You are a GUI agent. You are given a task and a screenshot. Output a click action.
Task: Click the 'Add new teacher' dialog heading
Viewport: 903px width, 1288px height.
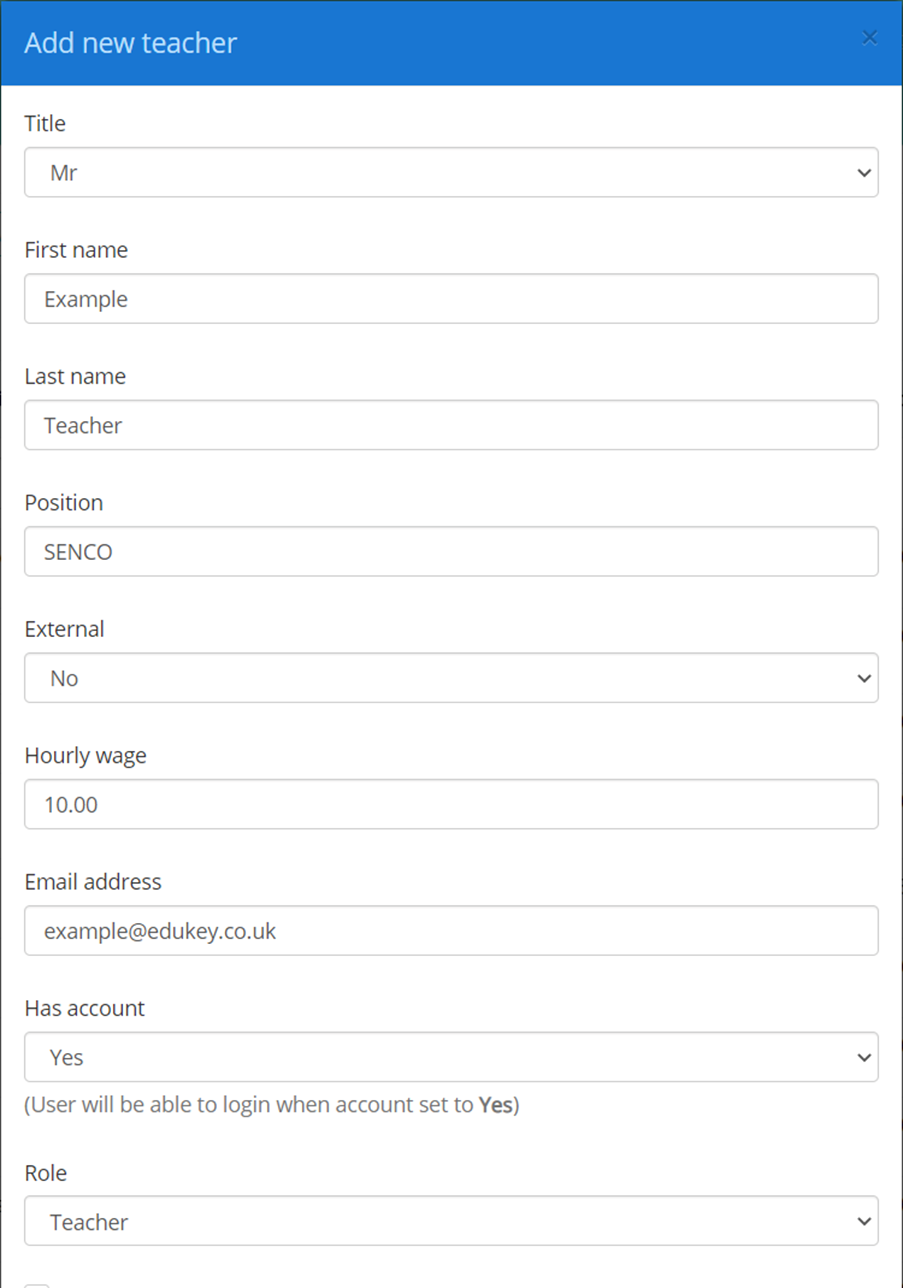pyautogui.click(x=130, y=43)
